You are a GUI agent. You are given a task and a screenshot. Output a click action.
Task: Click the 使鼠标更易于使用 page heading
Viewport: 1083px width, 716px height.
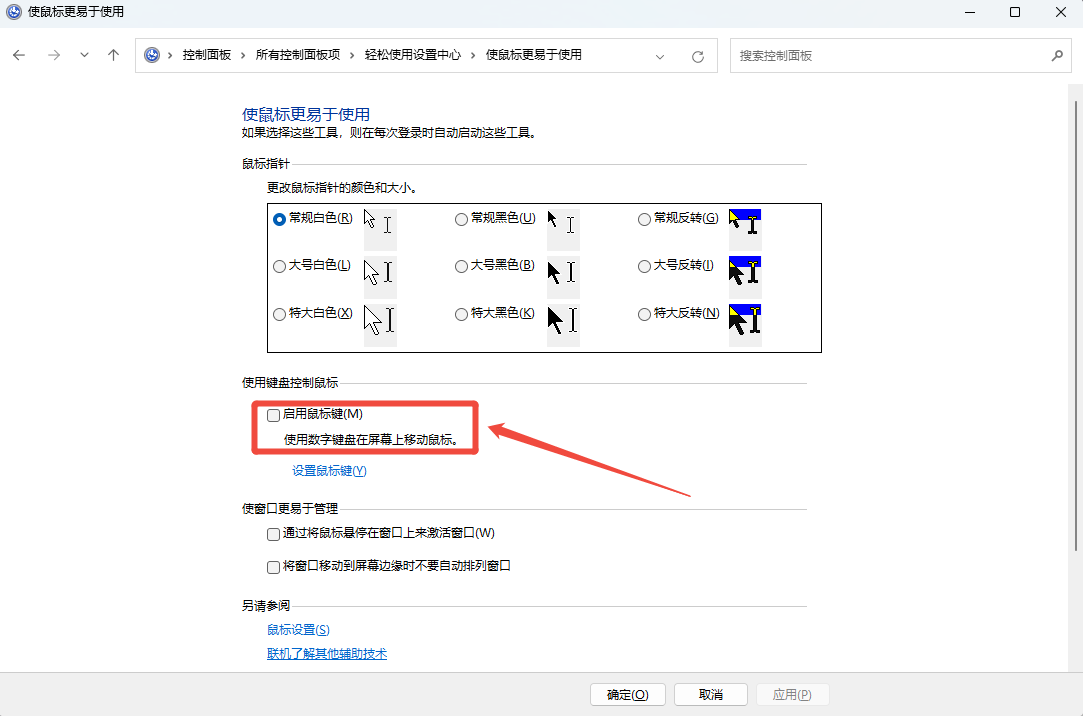coord(306,115)
